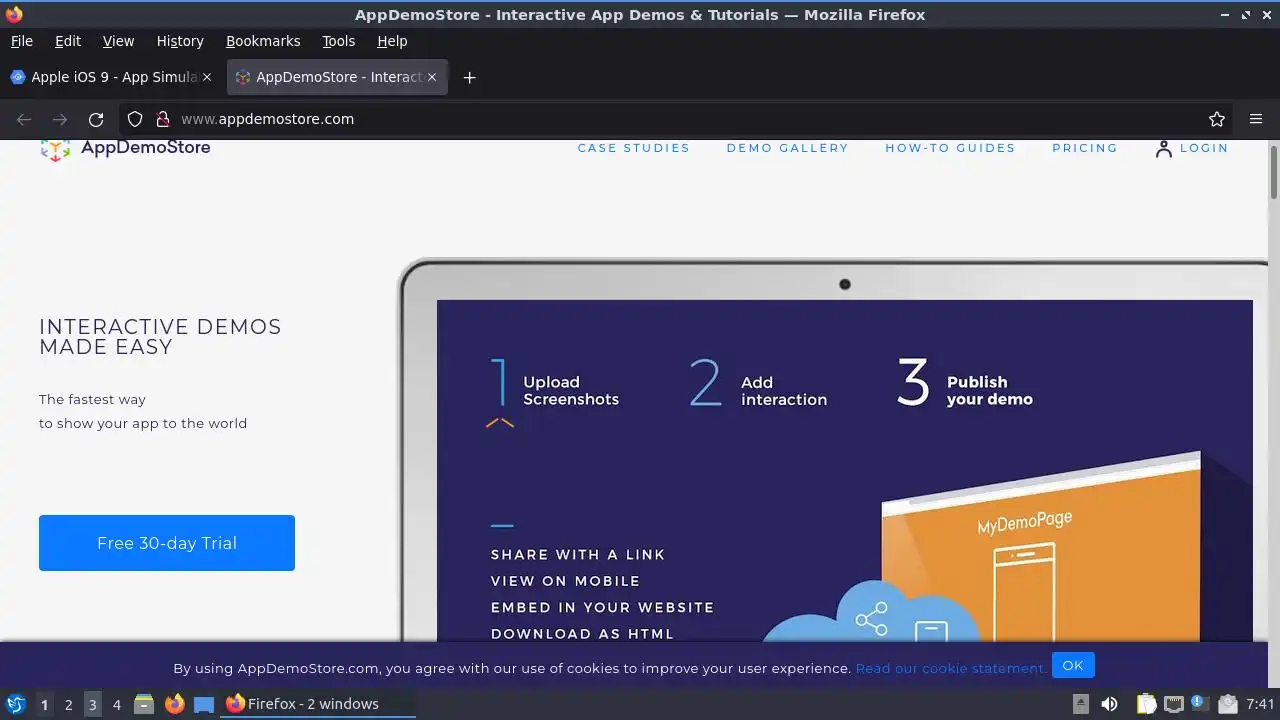Screen dimensions: 1280x720
Task: Click the LOGIN link text
Action: coord(1204,148)
